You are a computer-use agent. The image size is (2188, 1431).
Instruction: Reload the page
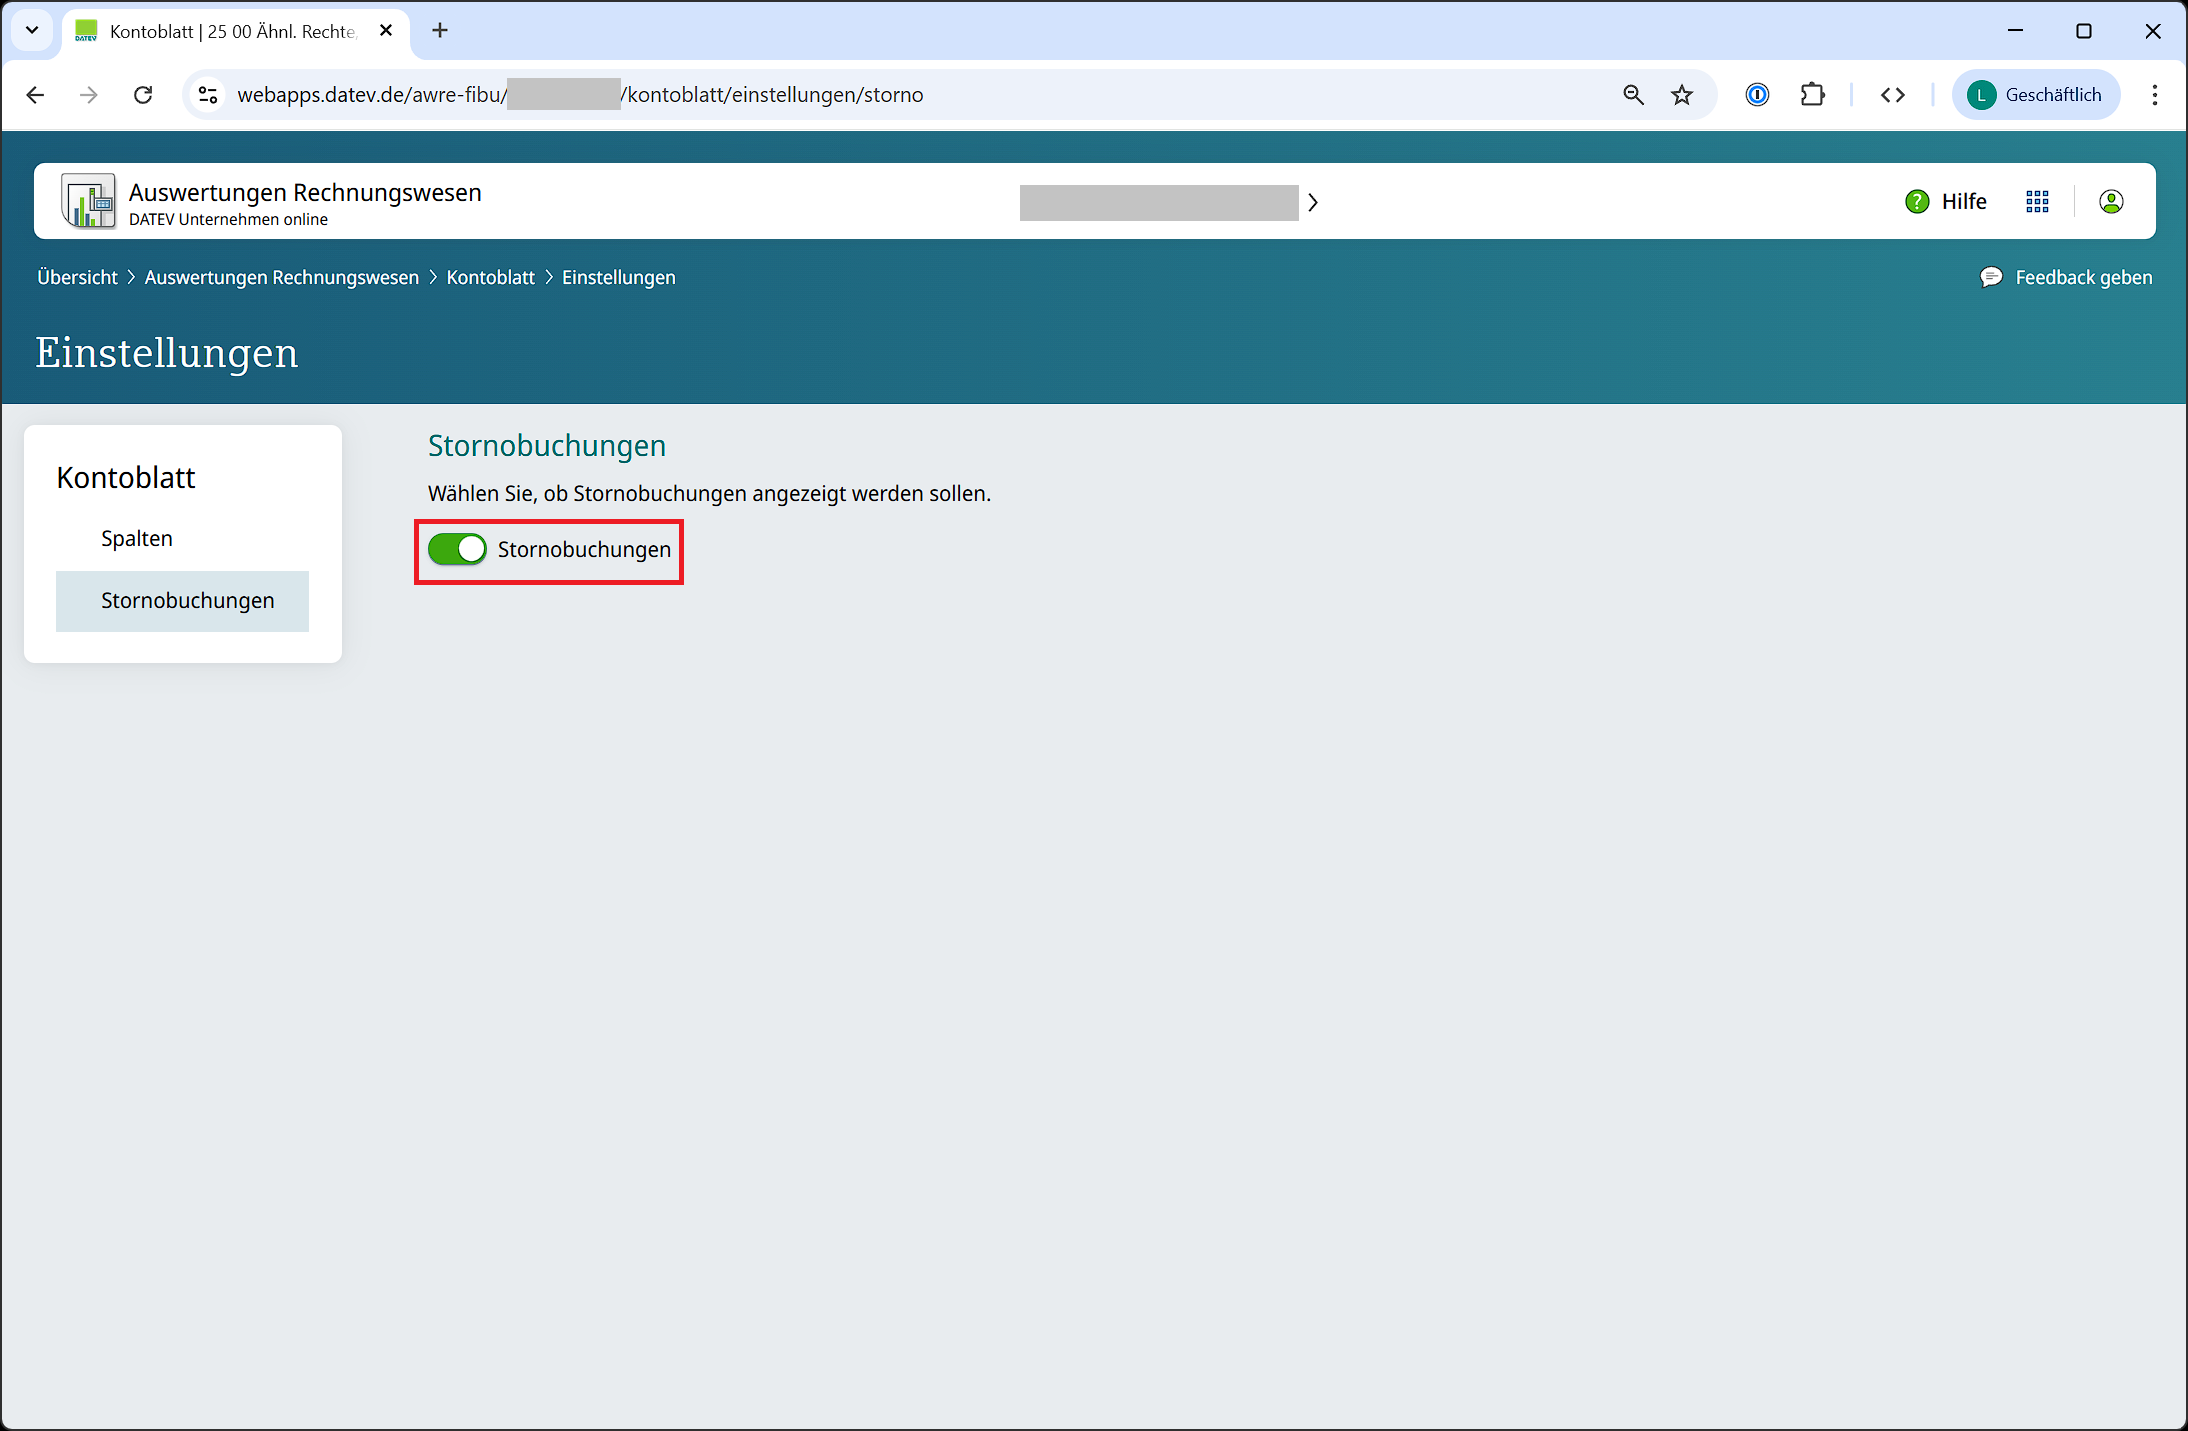tap(143, 95)
